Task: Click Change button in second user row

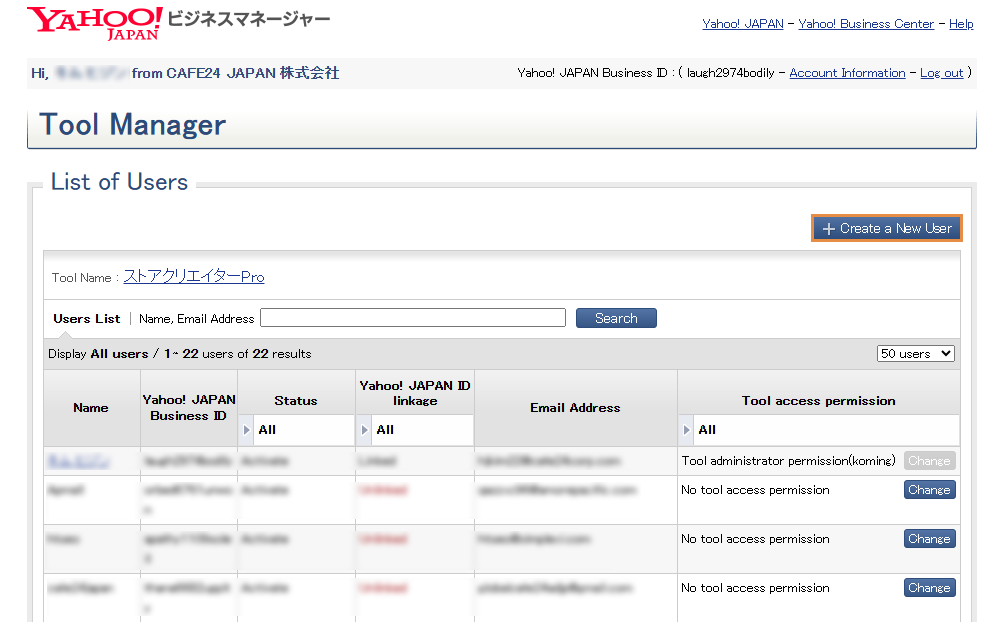Action: pyautogui.click(x=929, y=490)
